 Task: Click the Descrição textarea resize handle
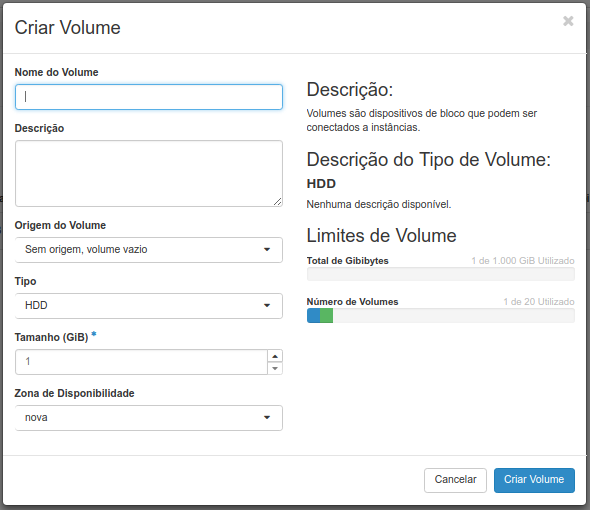(277, 202)
